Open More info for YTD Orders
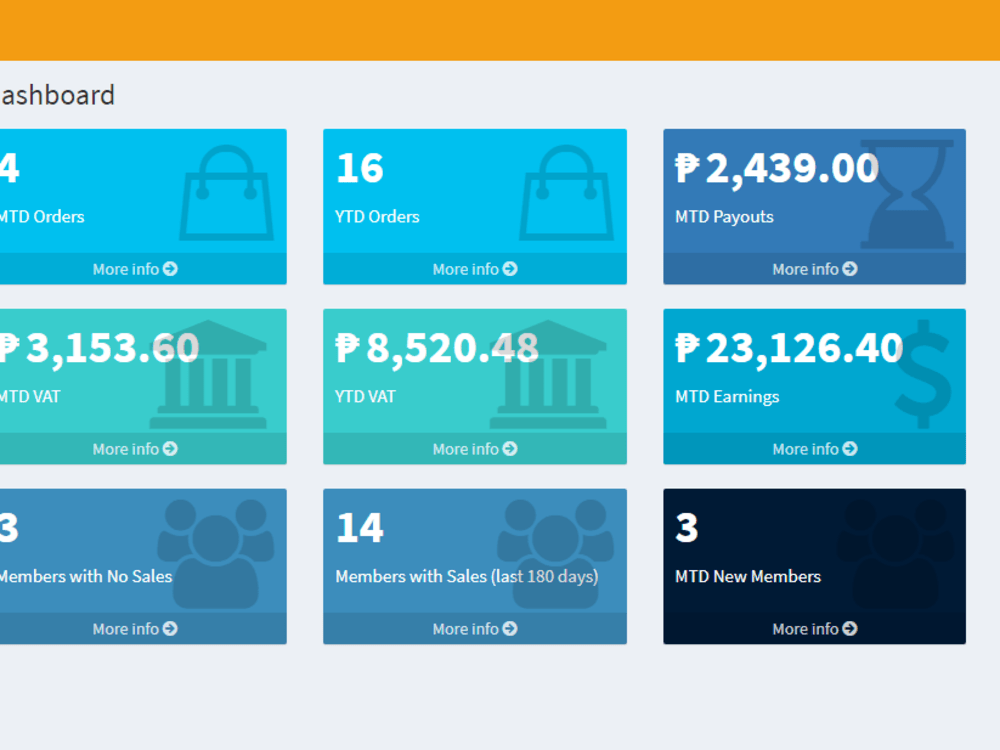Viewport: 1000px width, 750px height. 474,269
